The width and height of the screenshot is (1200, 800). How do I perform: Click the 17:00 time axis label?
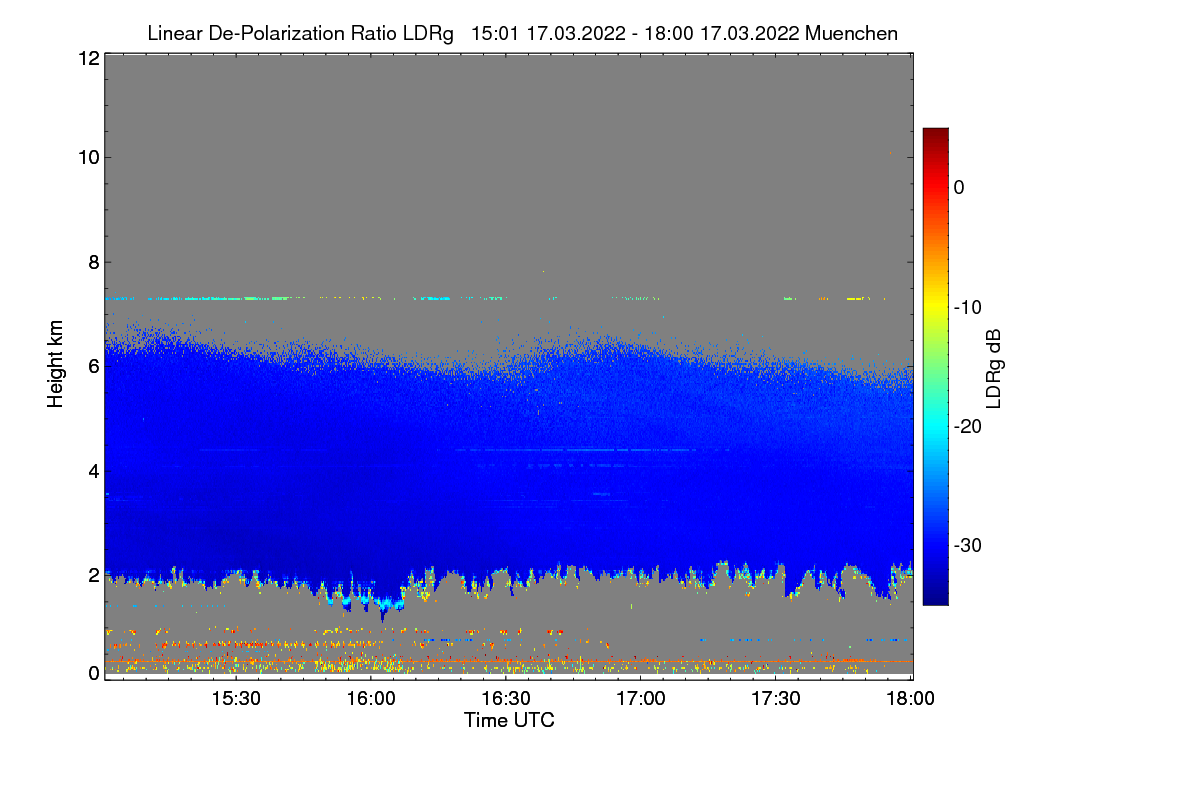pyautogui.click(x=641, y=700)
